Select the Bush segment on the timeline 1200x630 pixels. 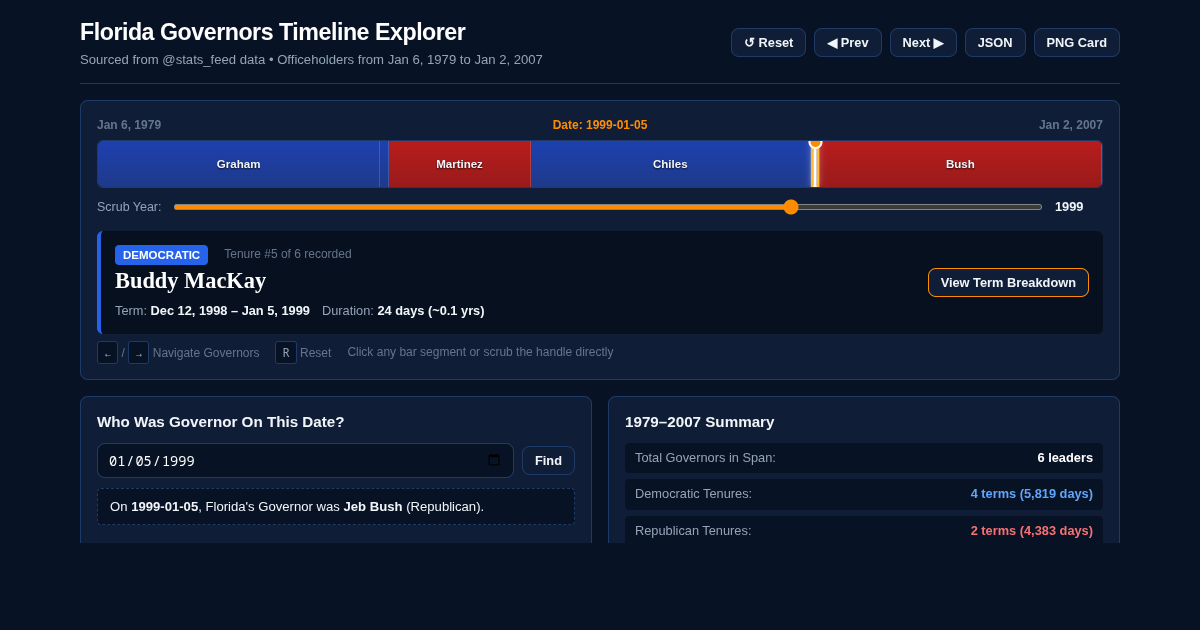pyautogui.click(x=960, y=164)
